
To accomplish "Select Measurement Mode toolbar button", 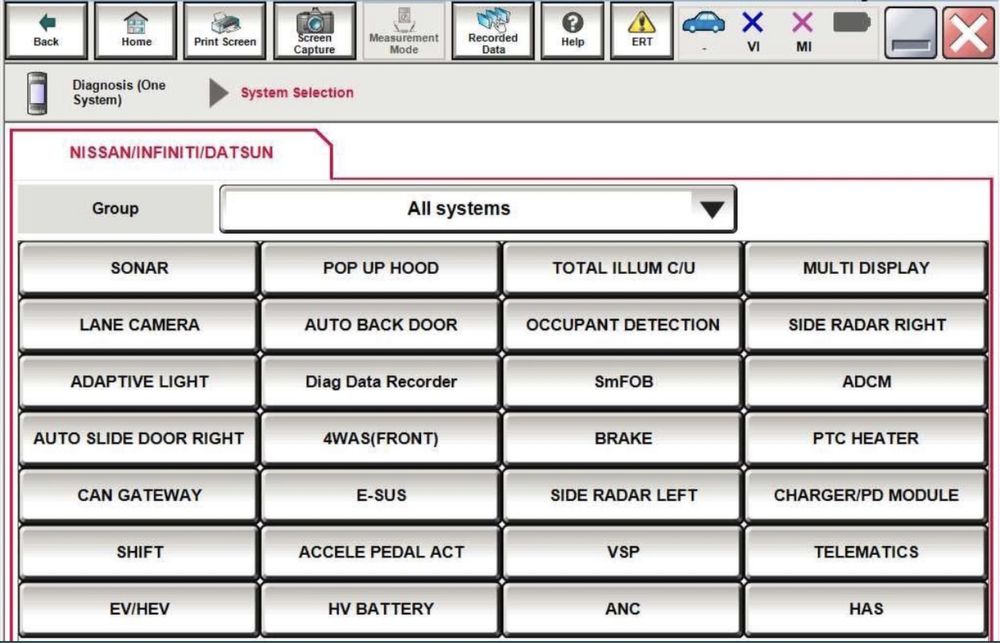I will coord(404,31).
